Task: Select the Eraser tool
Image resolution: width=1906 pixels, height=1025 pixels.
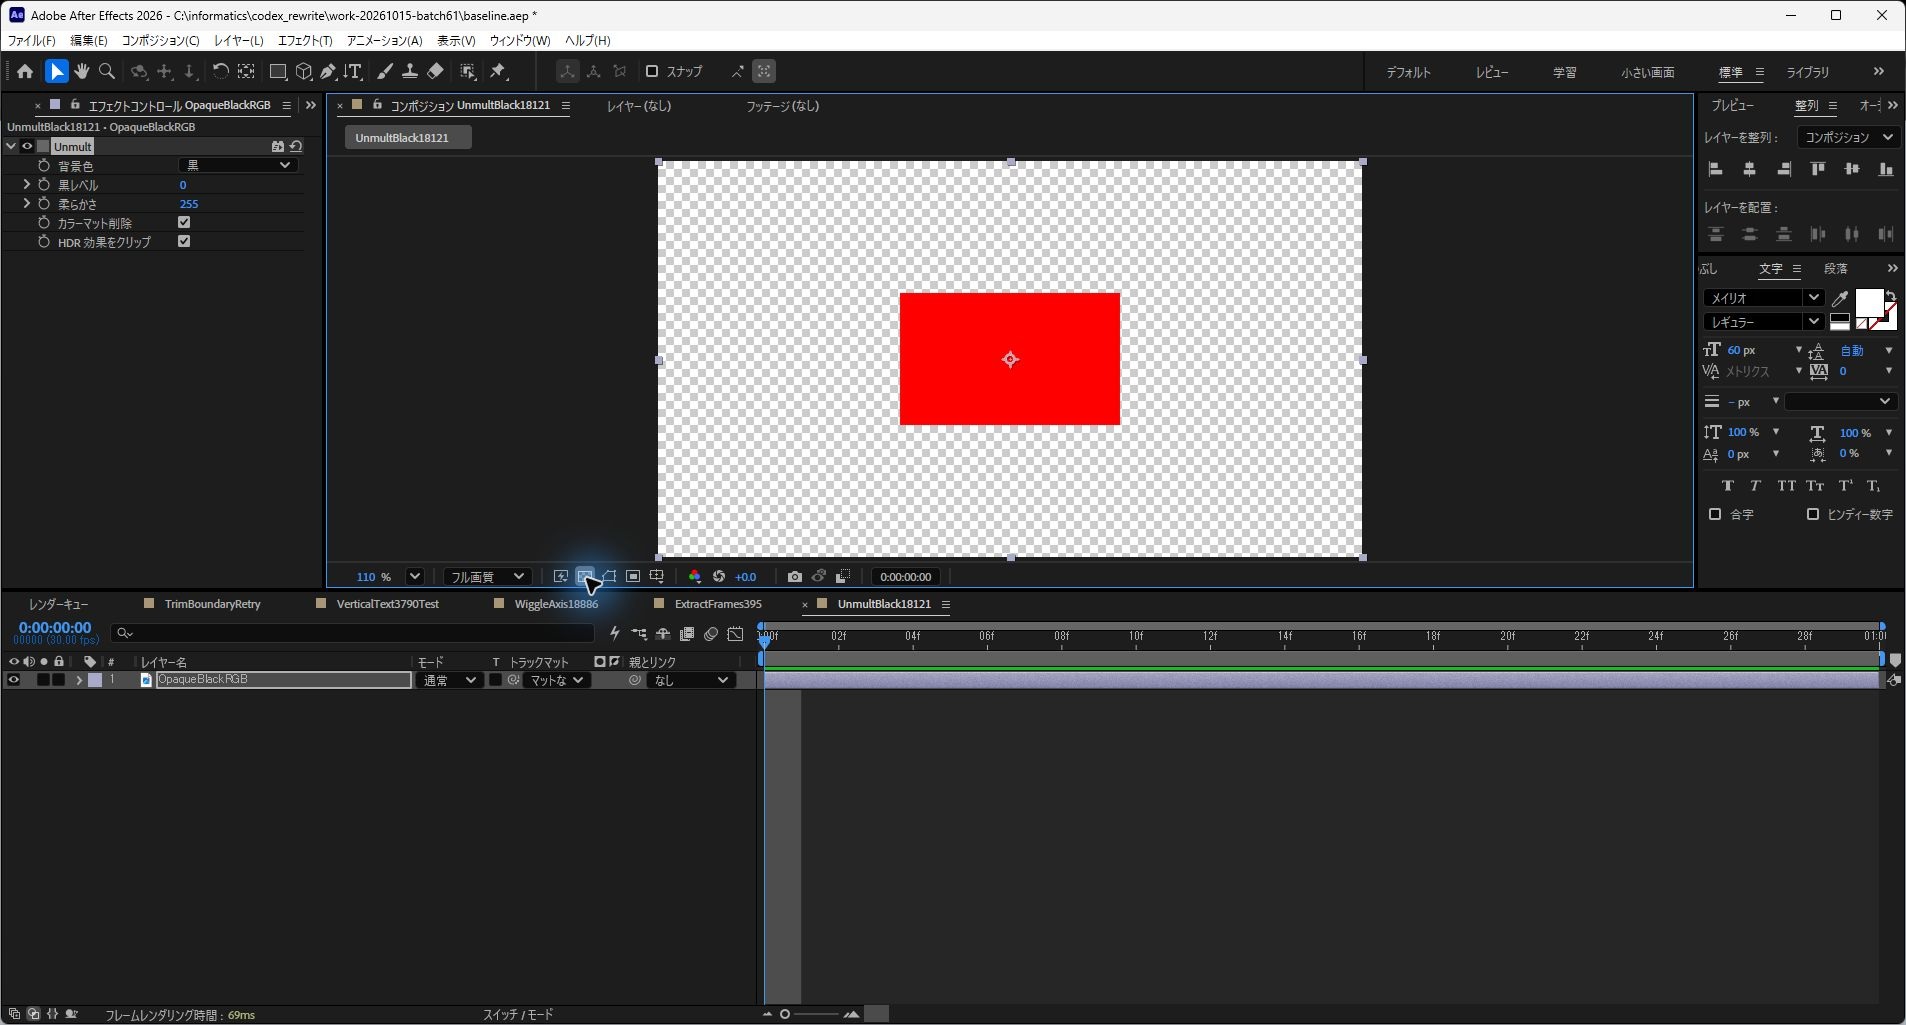Action: pos(435,71)
